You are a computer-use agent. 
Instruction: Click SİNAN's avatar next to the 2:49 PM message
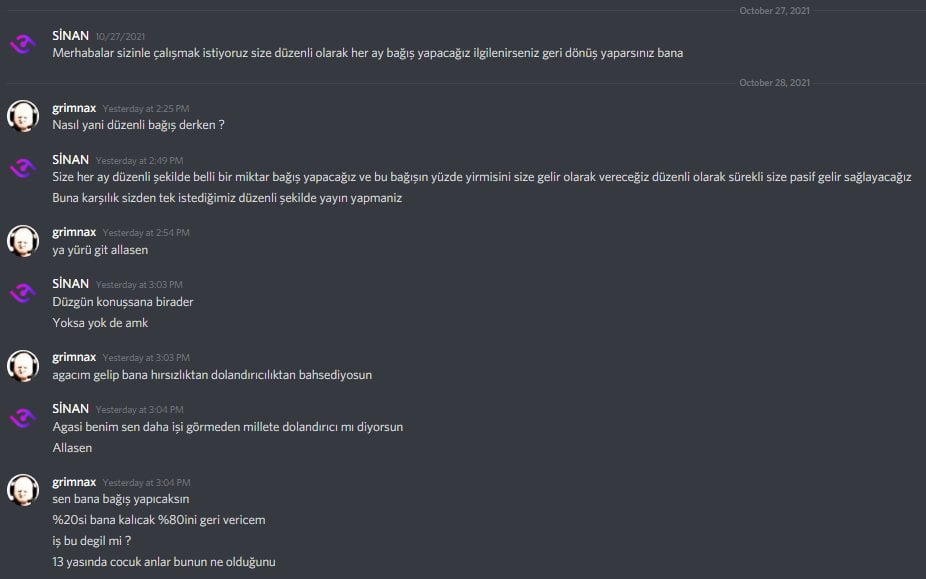[22, 168]
